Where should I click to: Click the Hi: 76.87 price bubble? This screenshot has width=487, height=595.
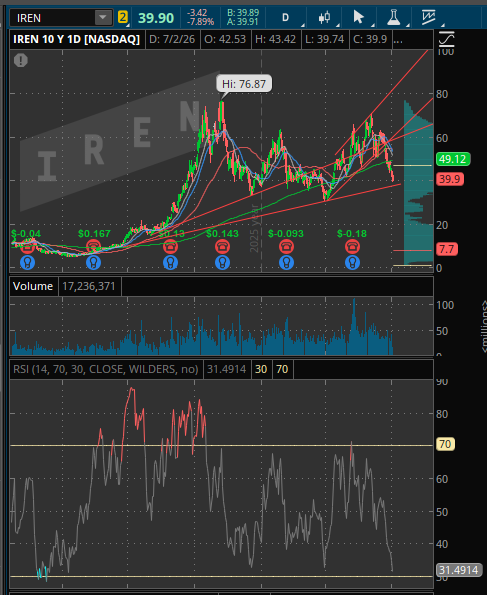click(244, 84)
